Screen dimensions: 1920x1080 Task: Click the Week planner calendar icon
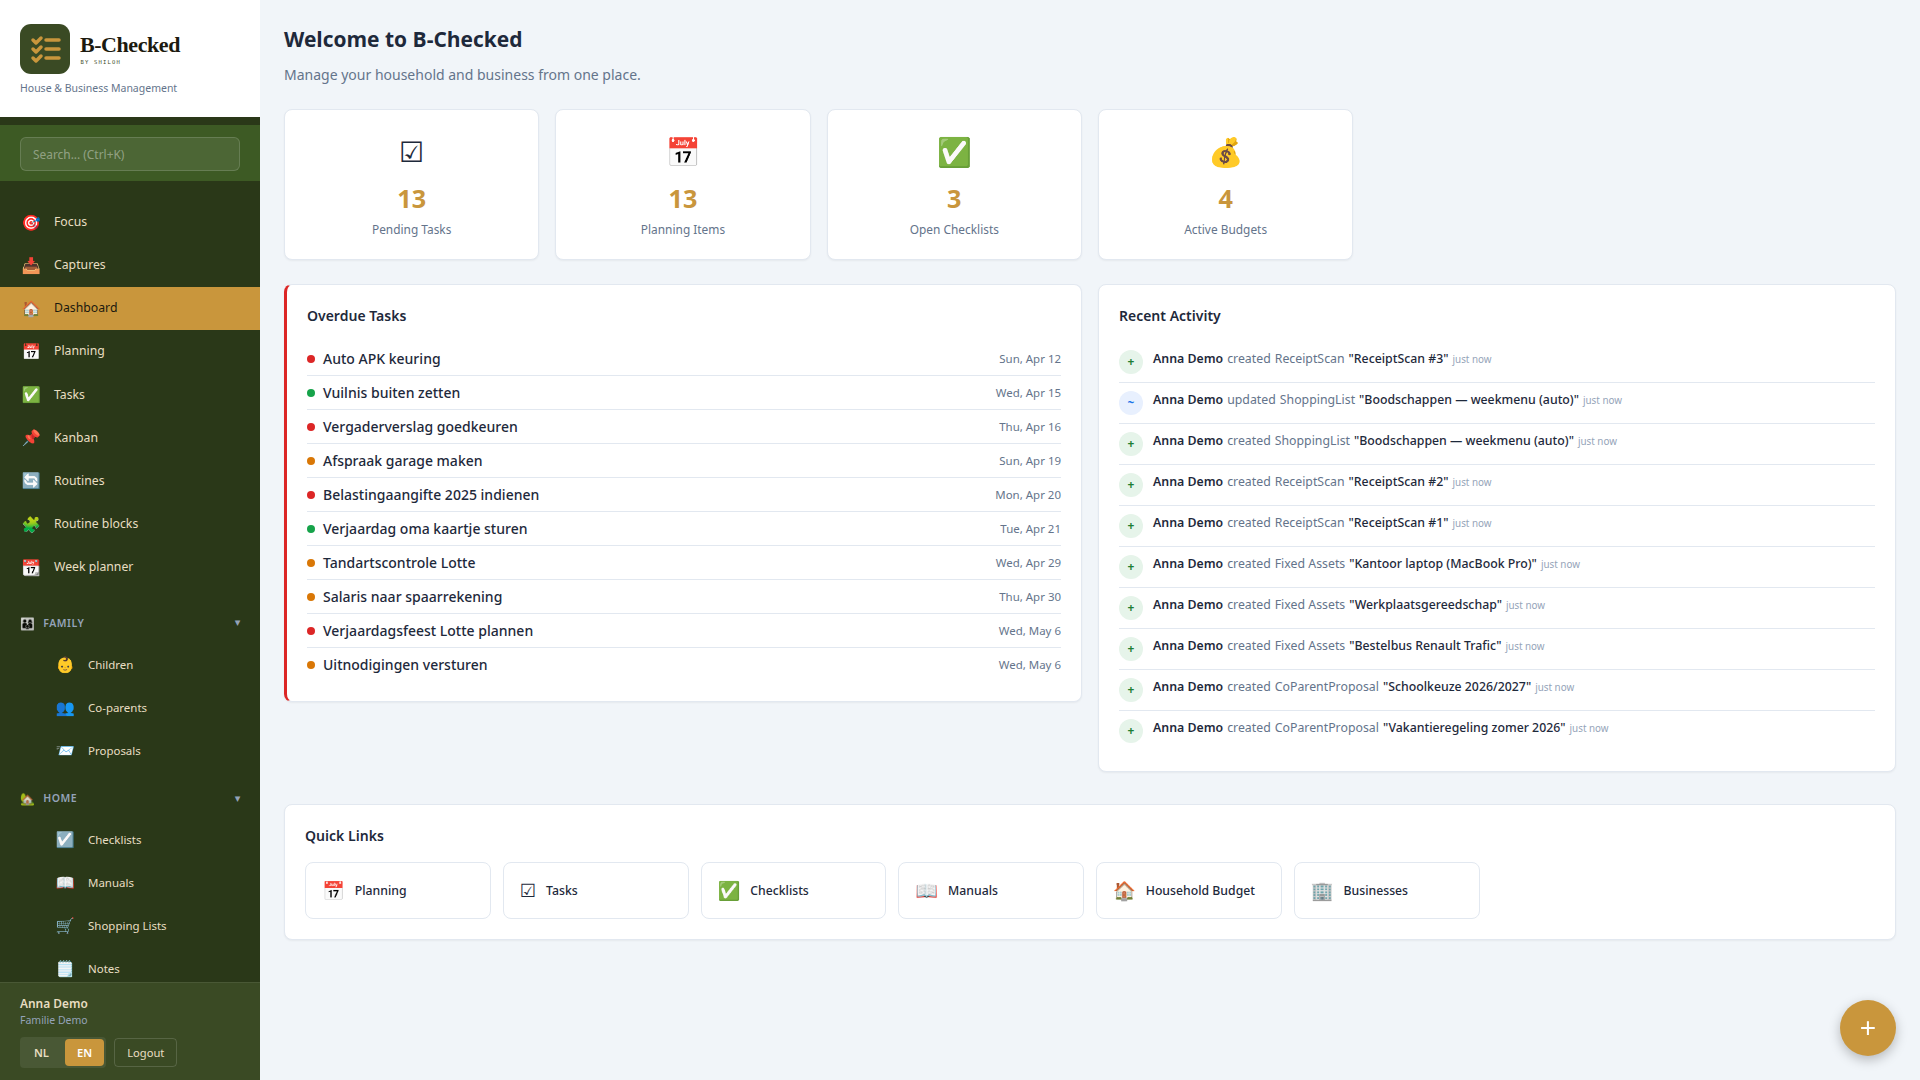pyautogui.click(x=31, y=567)
